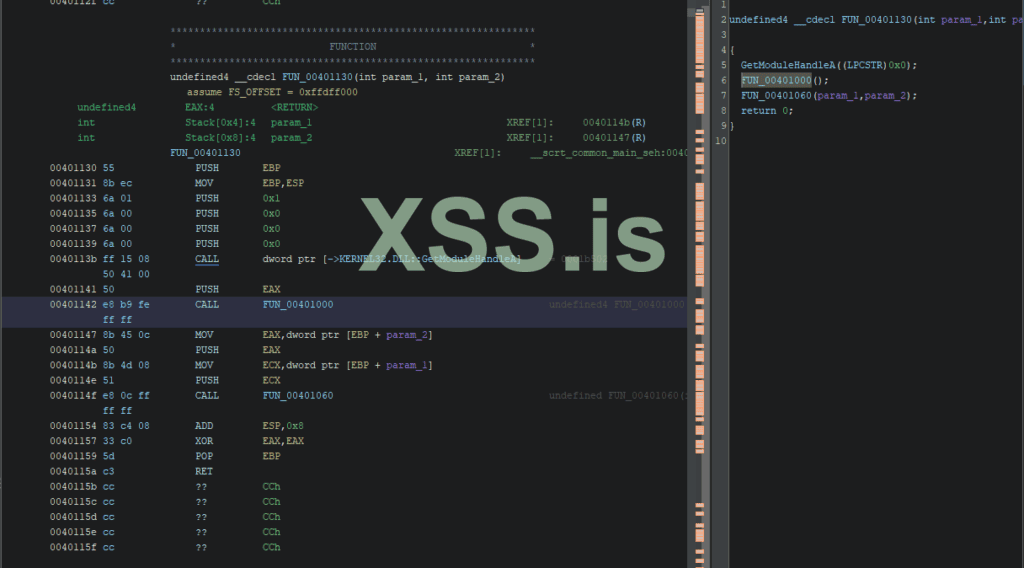Select the PUSH 0x0 instruction at 00401139

pos(237,244)
